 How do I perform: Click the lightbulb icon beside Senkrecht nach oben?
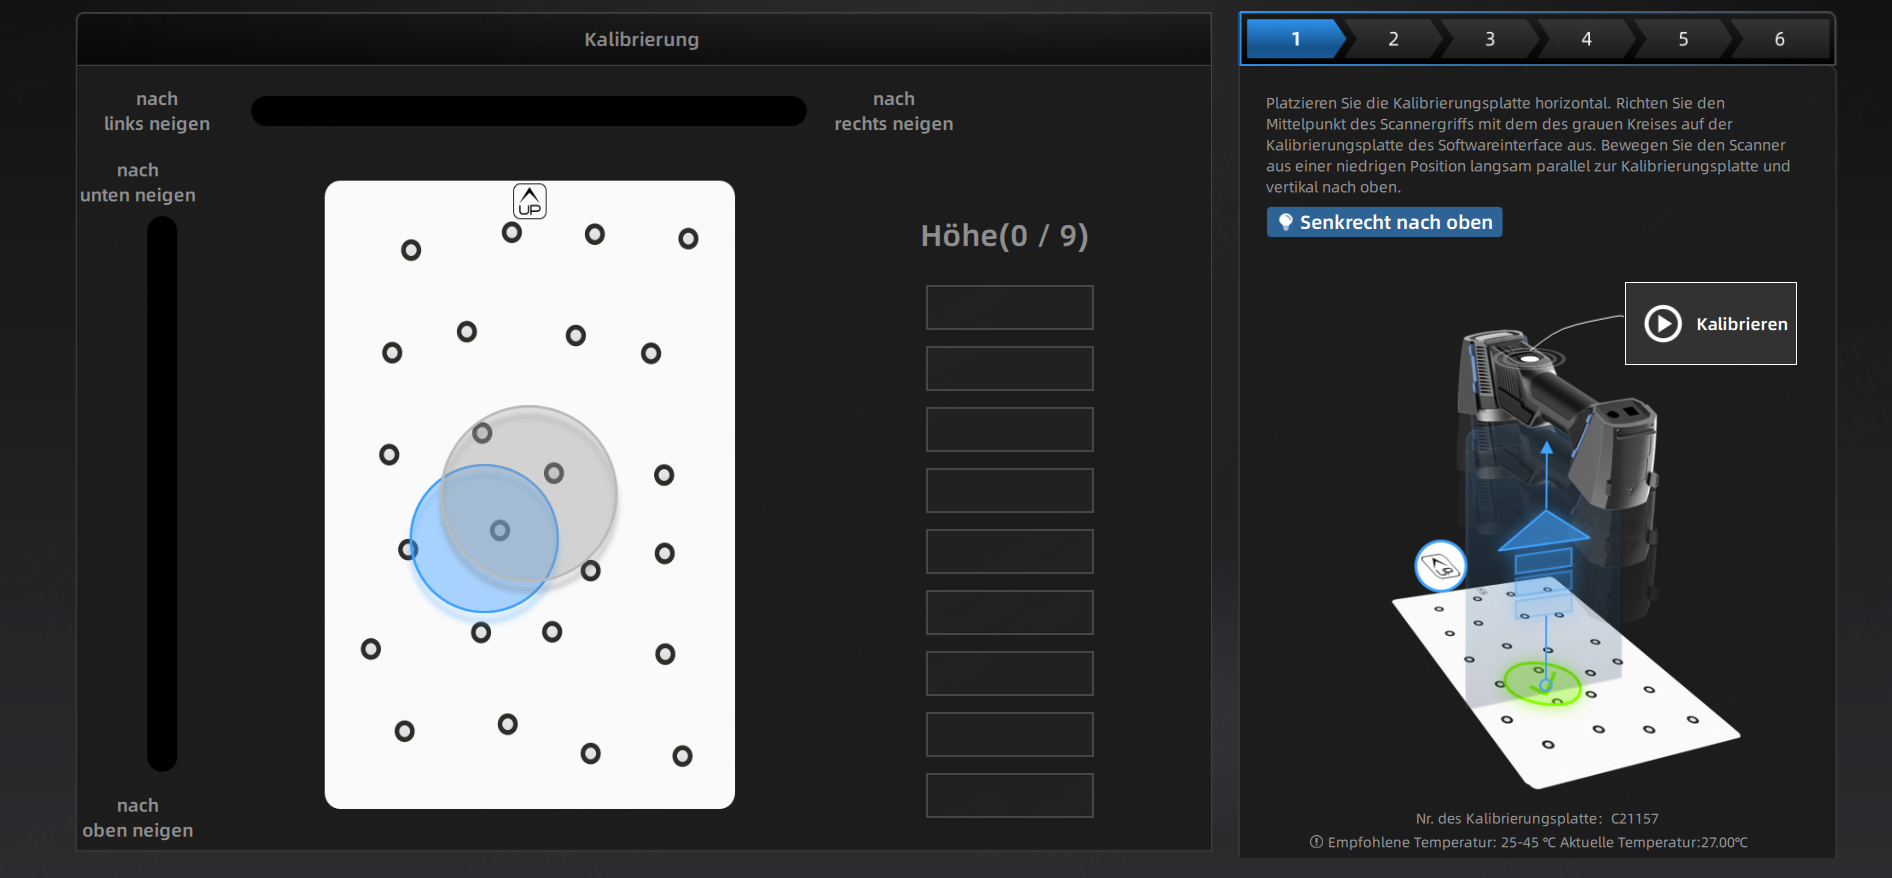[1285, 222]
